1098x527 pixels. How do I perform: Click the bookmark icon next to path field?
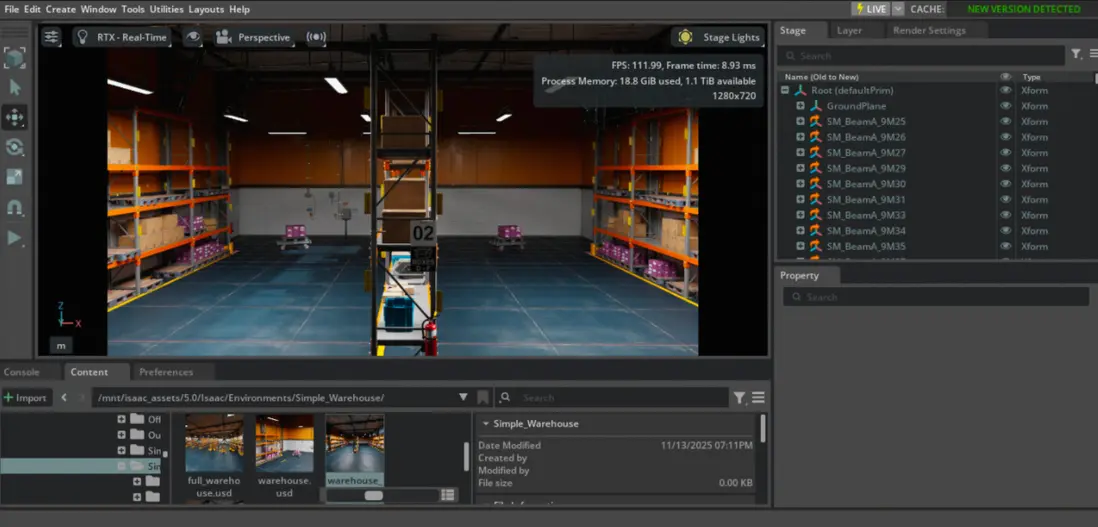[483, 398]
